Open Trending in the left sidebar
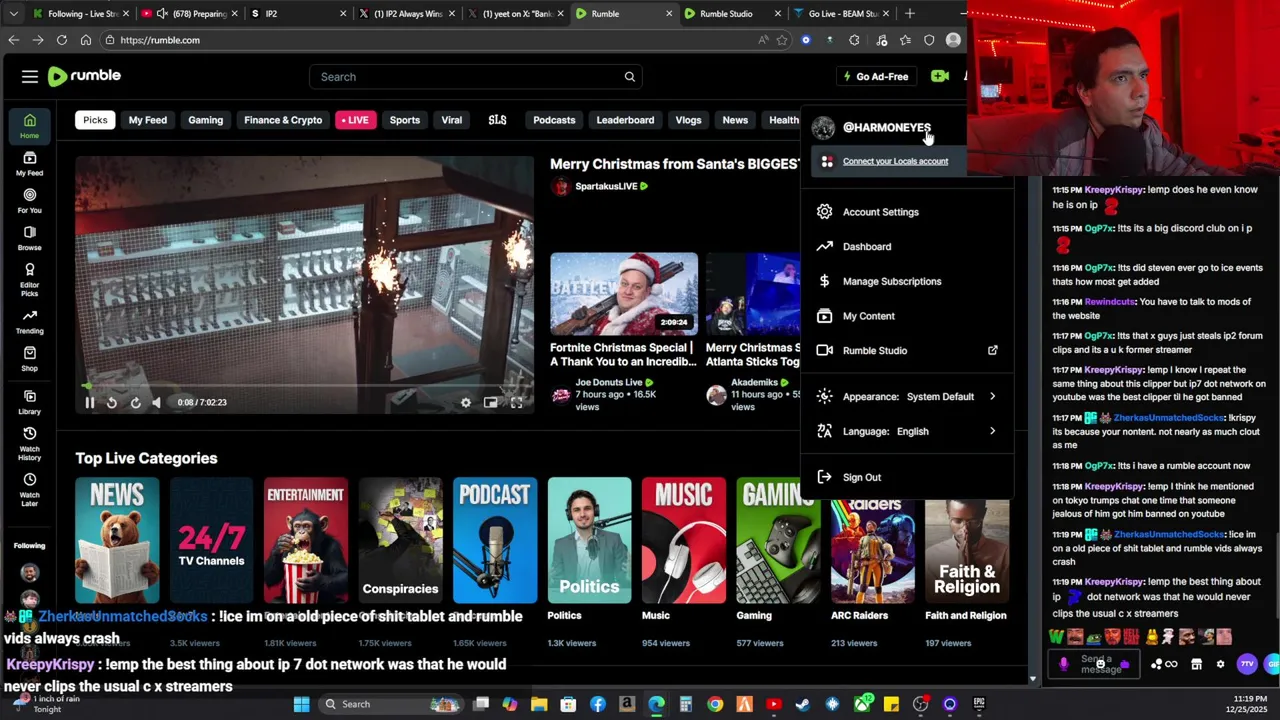The width and height of the screenshot is (1280, 720). tap(29, 321)
